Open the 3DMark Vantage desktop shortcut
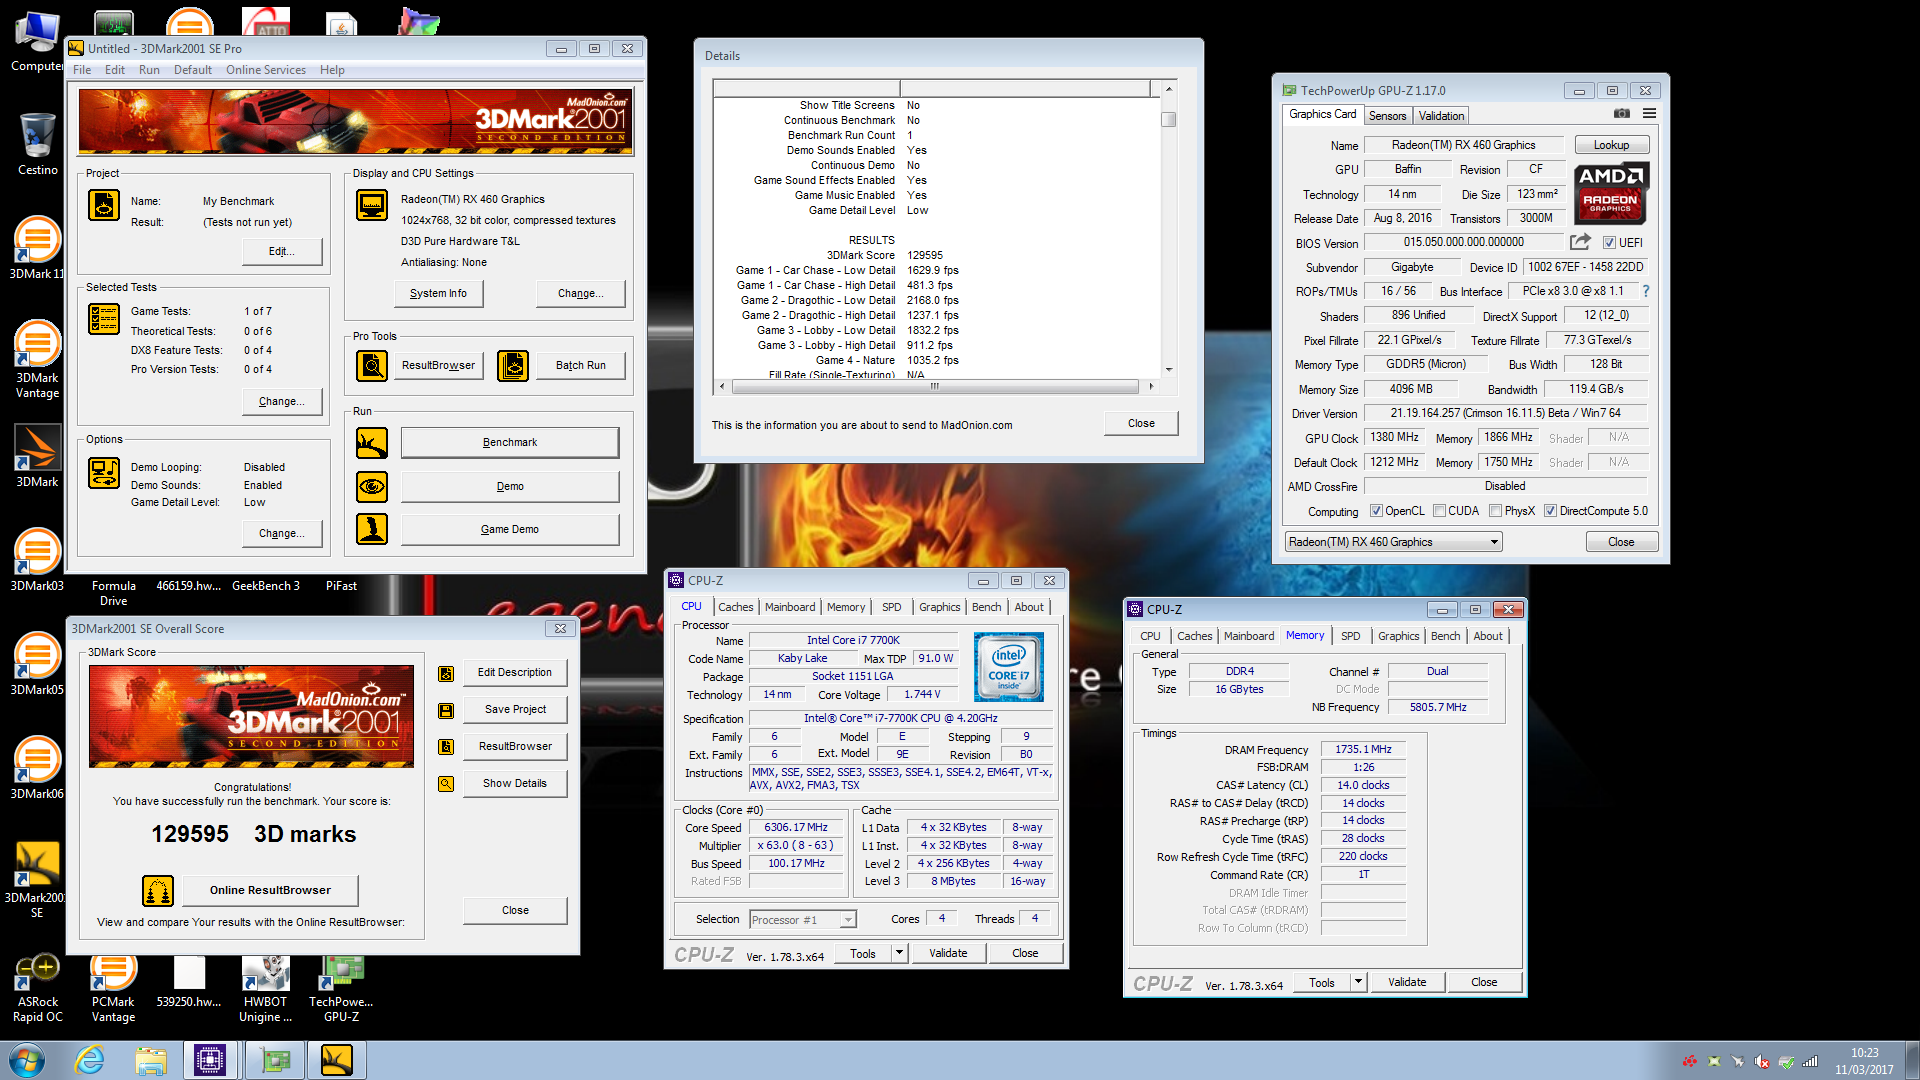The image size is (1920, 1080). [x=37, y=360]
